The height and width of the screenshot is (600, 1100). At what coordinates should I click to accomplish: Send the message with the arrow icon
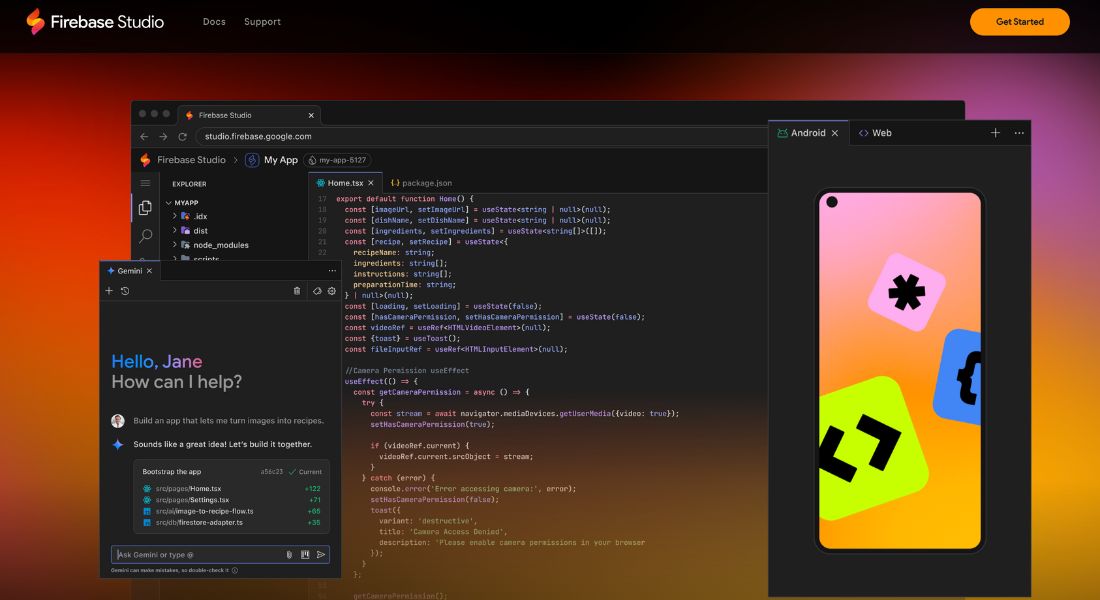pos(321,554)
